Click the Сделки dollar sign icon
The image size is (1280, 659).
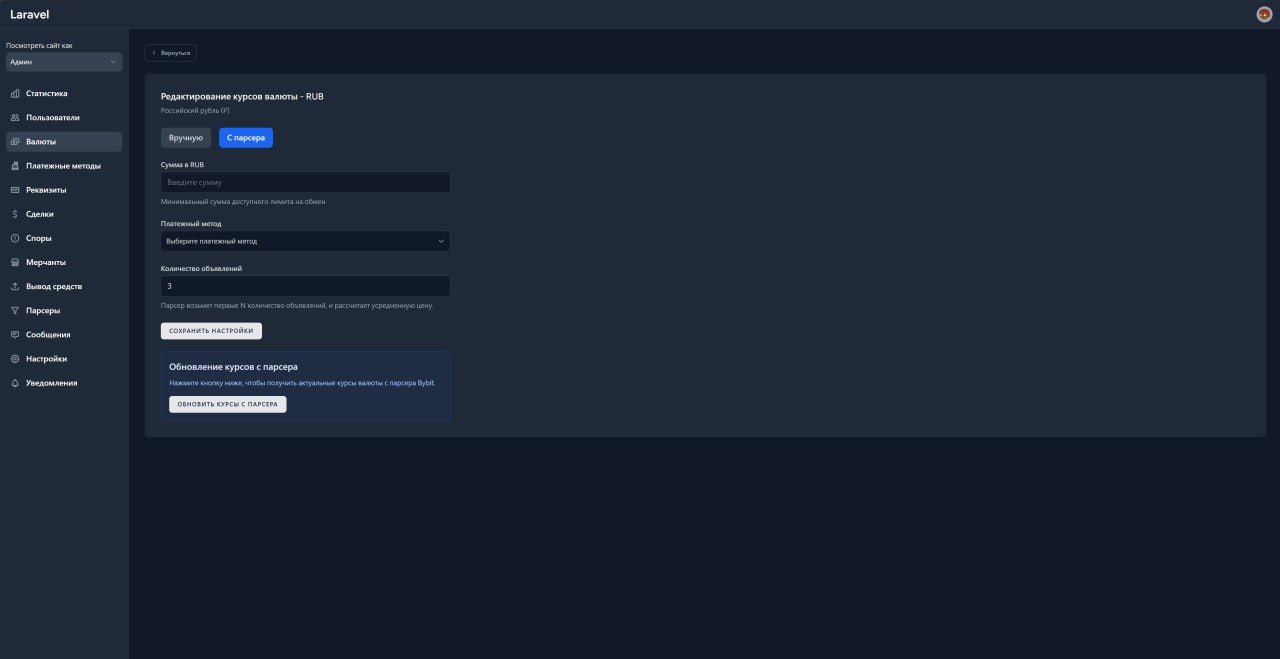pyautogui.click(x=15, y=214)
